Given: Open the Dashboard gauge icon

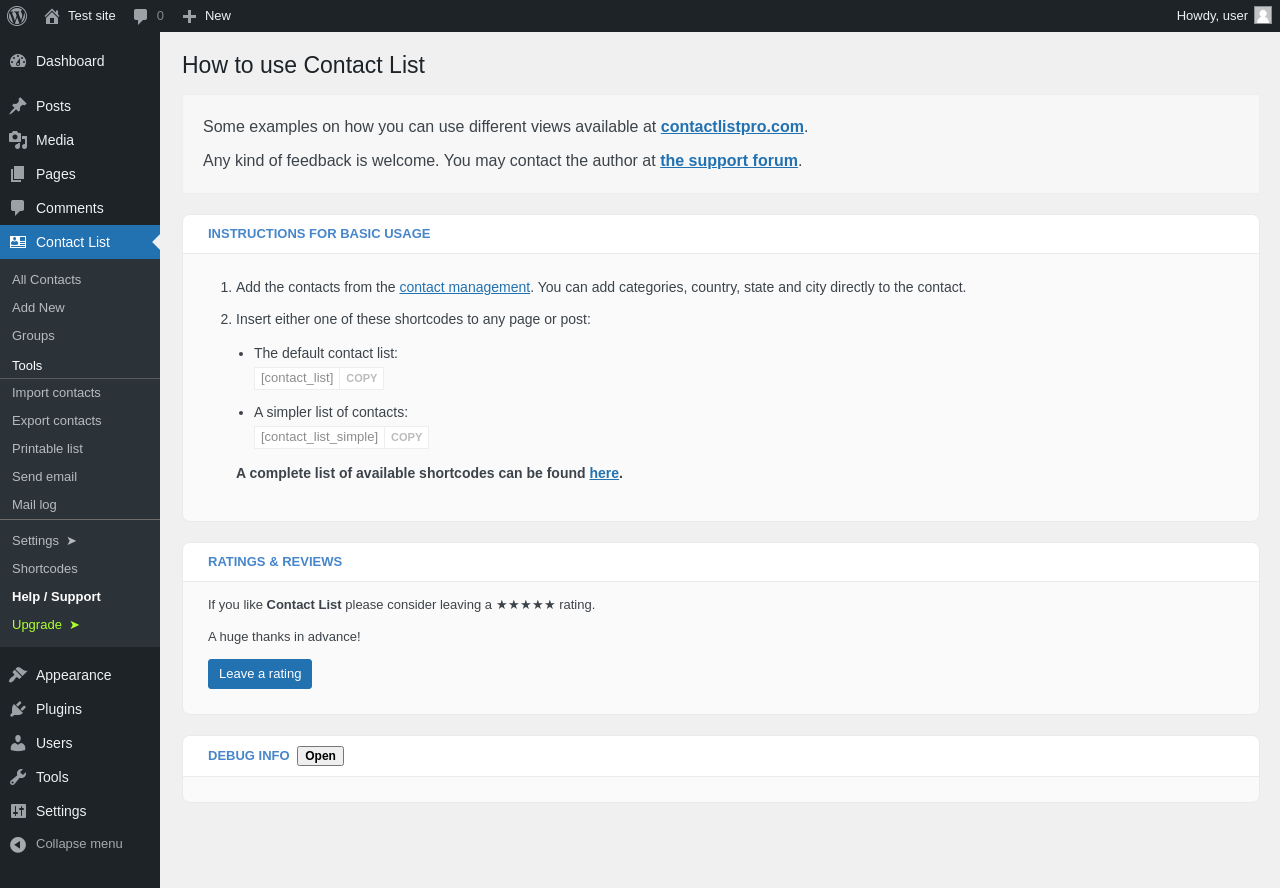Looking at the screenshot, I should [18, 61].
